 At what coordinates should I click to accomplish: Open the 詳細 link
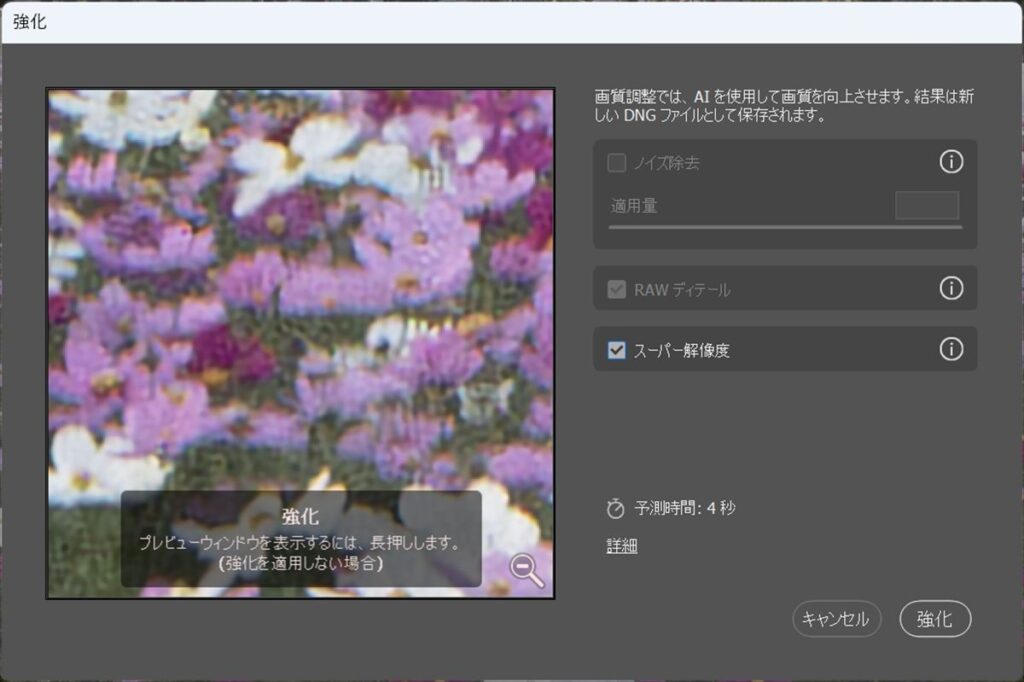pyautogui.click(x=621, y=546)
